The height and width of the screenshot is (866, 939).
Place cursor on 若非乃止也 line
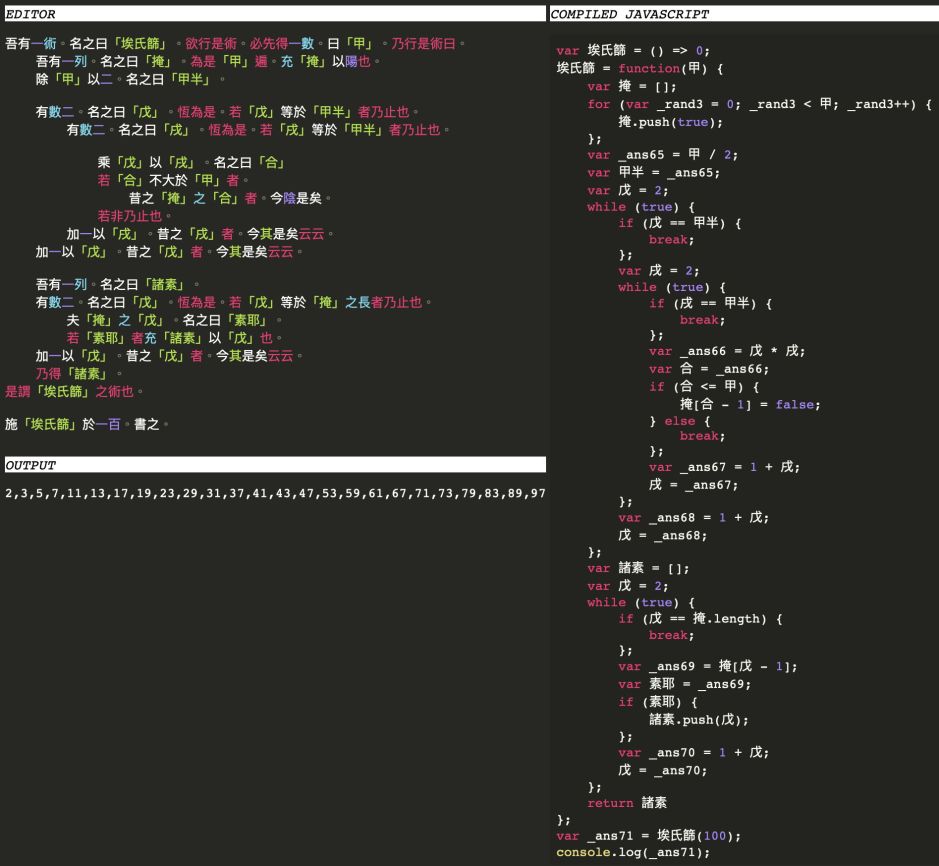tap(135, 215)
